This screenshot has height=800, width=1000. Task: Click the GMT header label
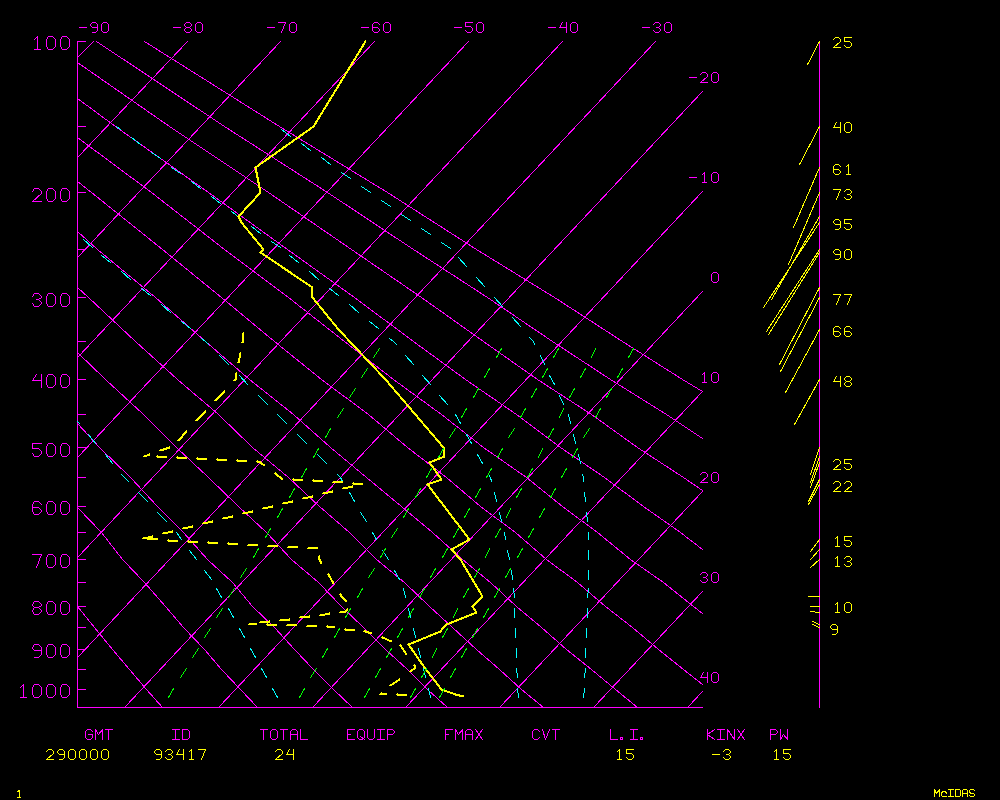(x=98, y=735)
